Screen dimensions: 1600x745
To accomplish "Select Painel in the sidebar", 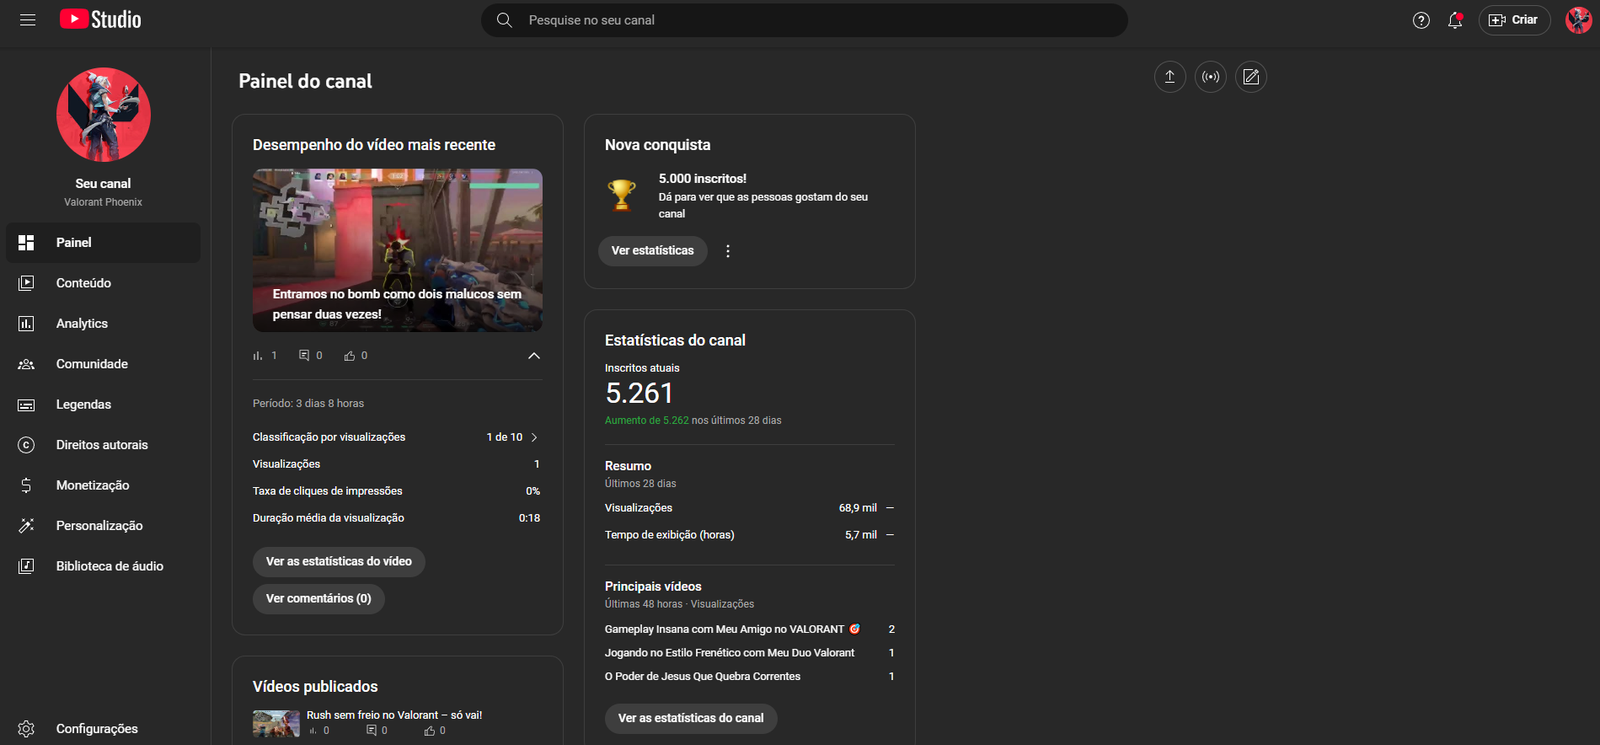I will tap(103, 243).
